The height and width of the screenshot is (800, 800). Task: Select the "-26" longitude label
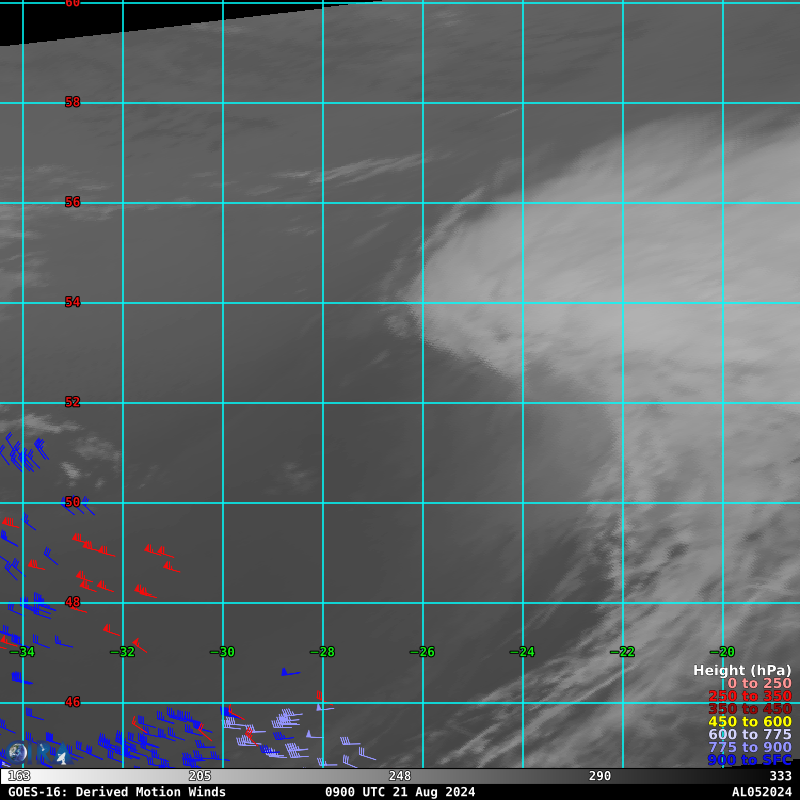(x=422, y=652)
